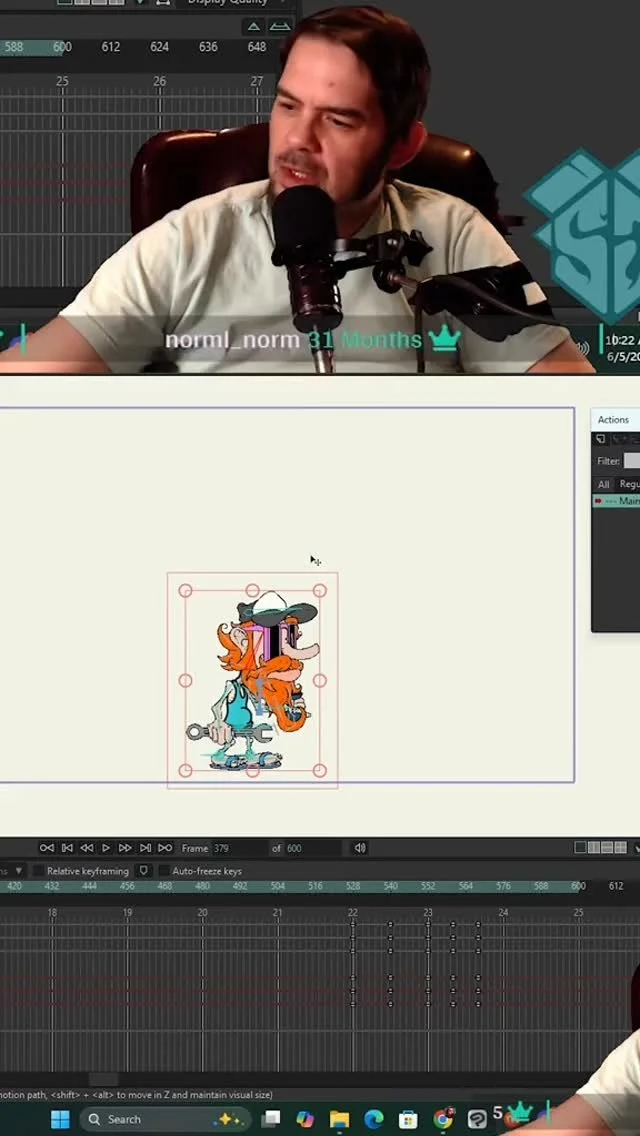Viewport: 640px width, 1136px height.
Task: Click left-middle transform handle of the character
Action: [x=186, y=680]
